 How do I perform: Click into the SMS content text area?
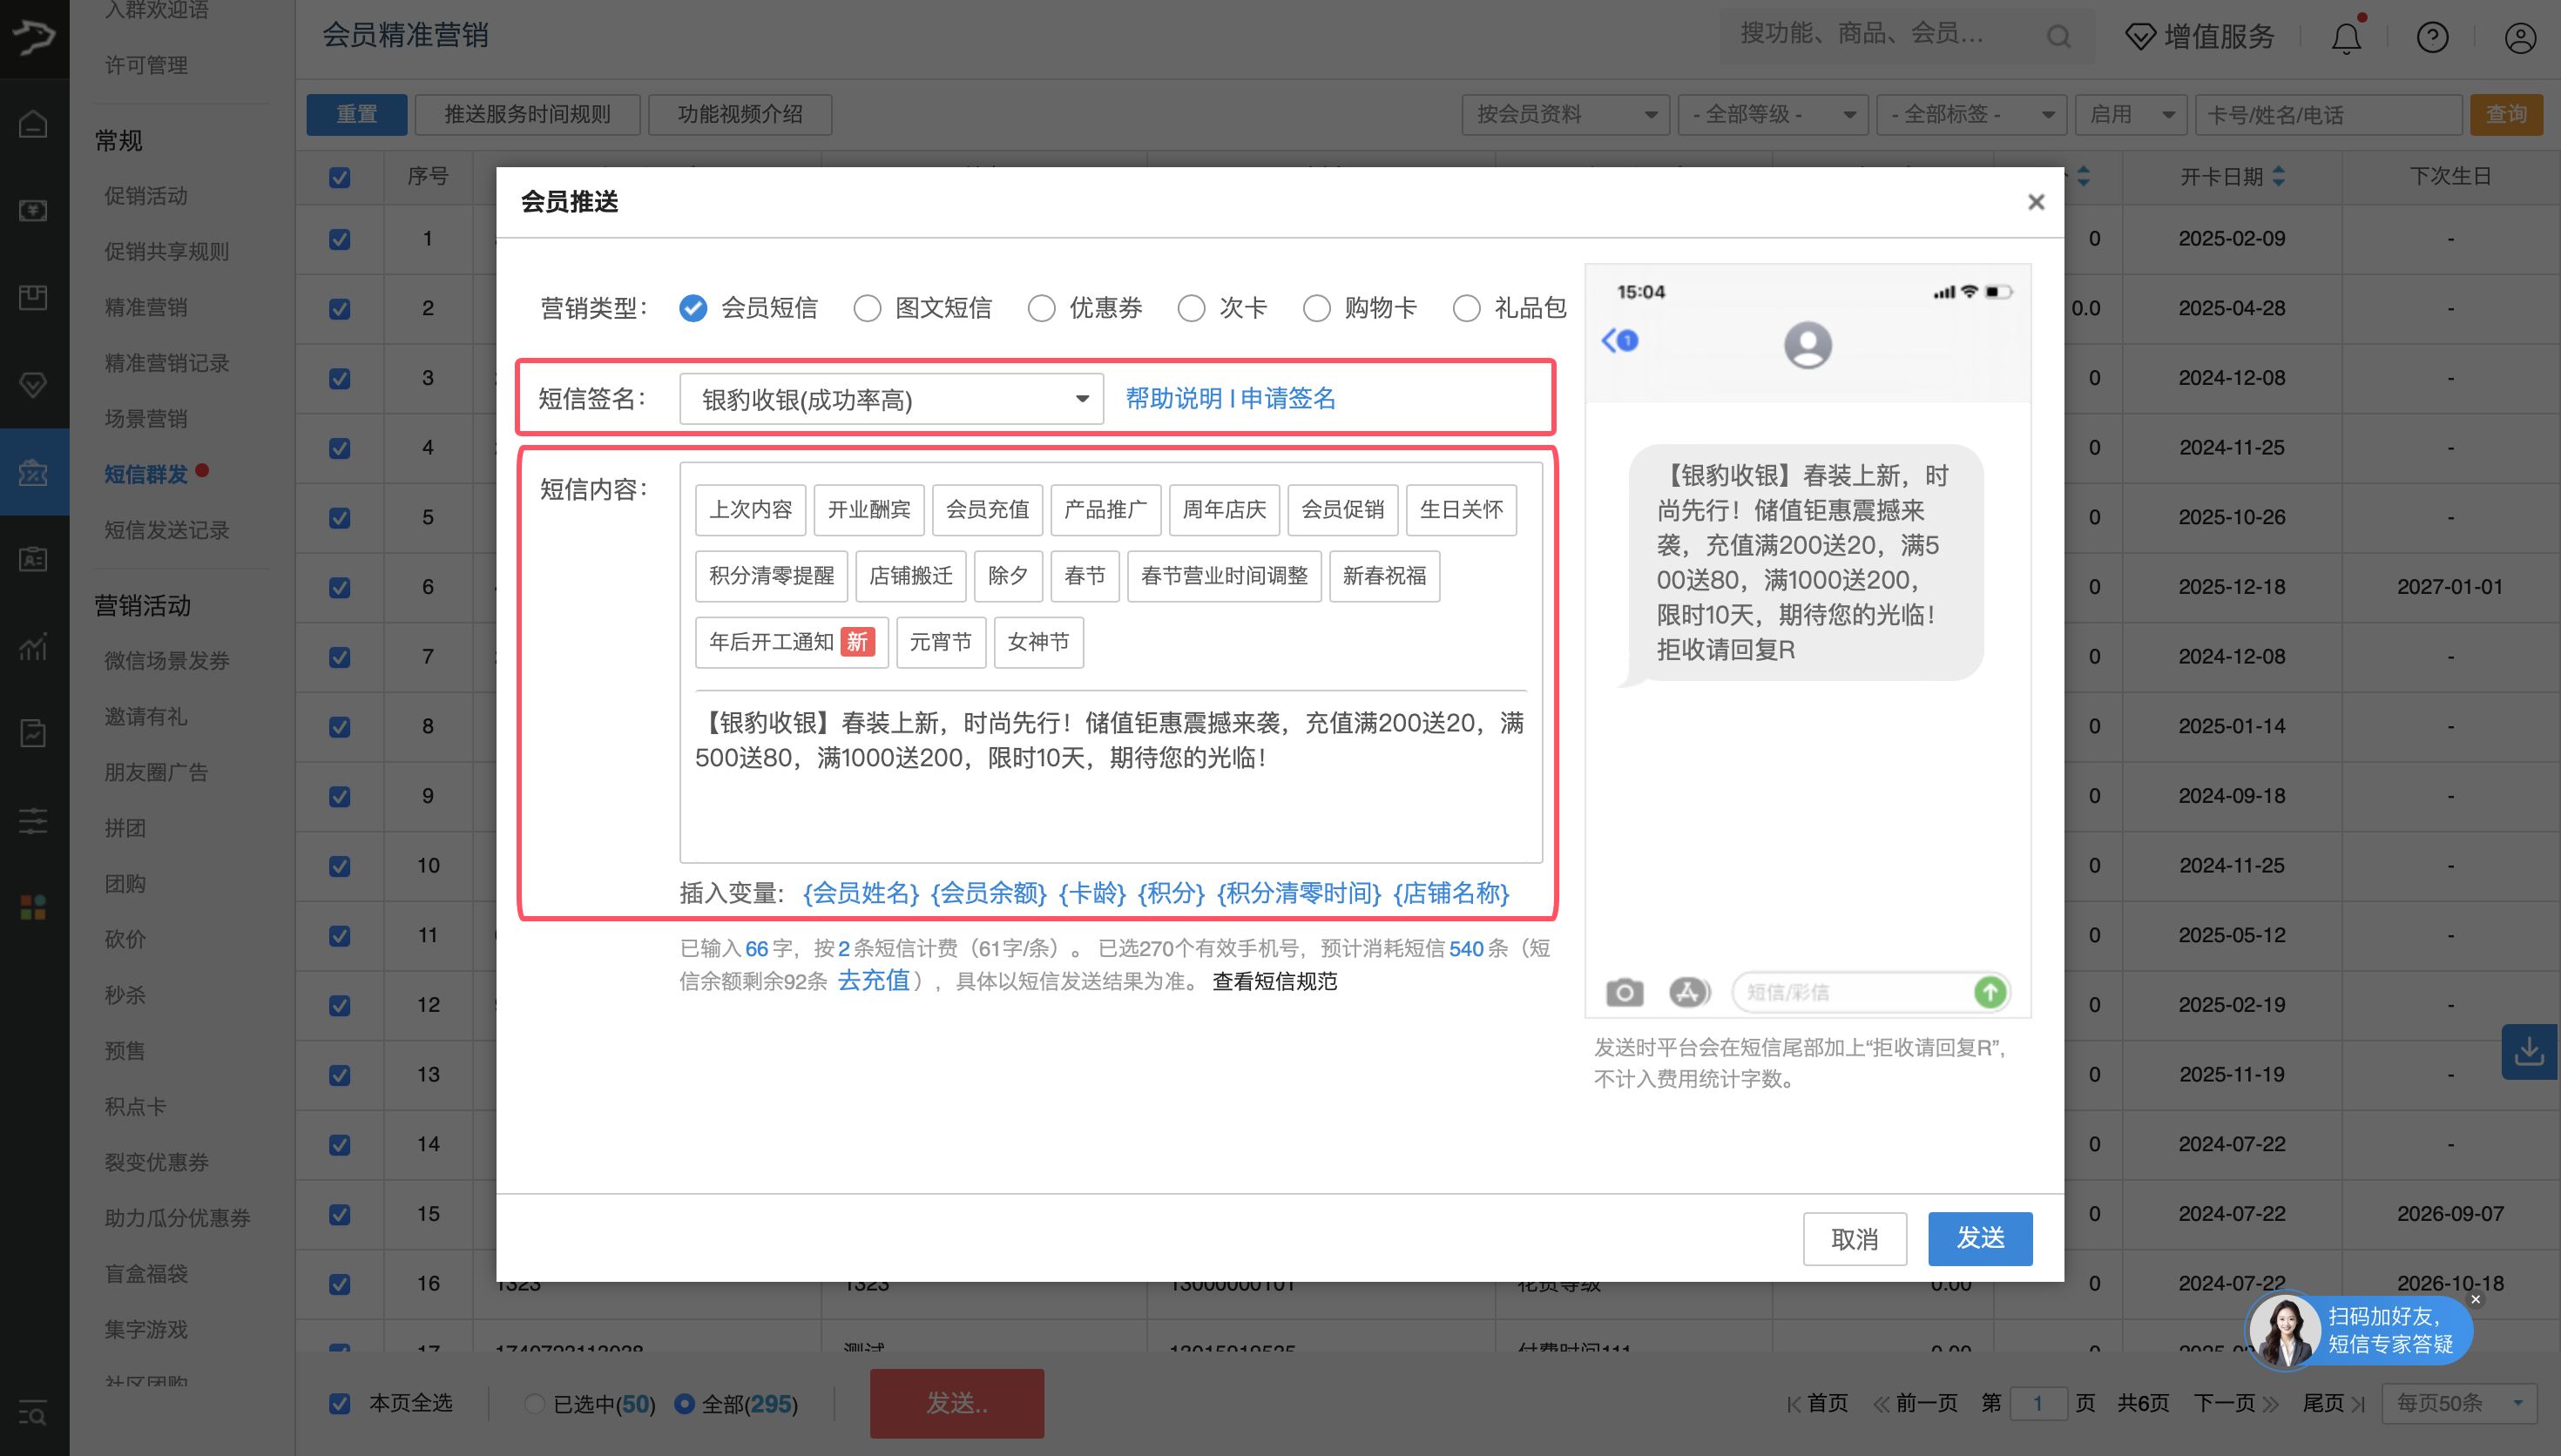[x=1110, y=800]
